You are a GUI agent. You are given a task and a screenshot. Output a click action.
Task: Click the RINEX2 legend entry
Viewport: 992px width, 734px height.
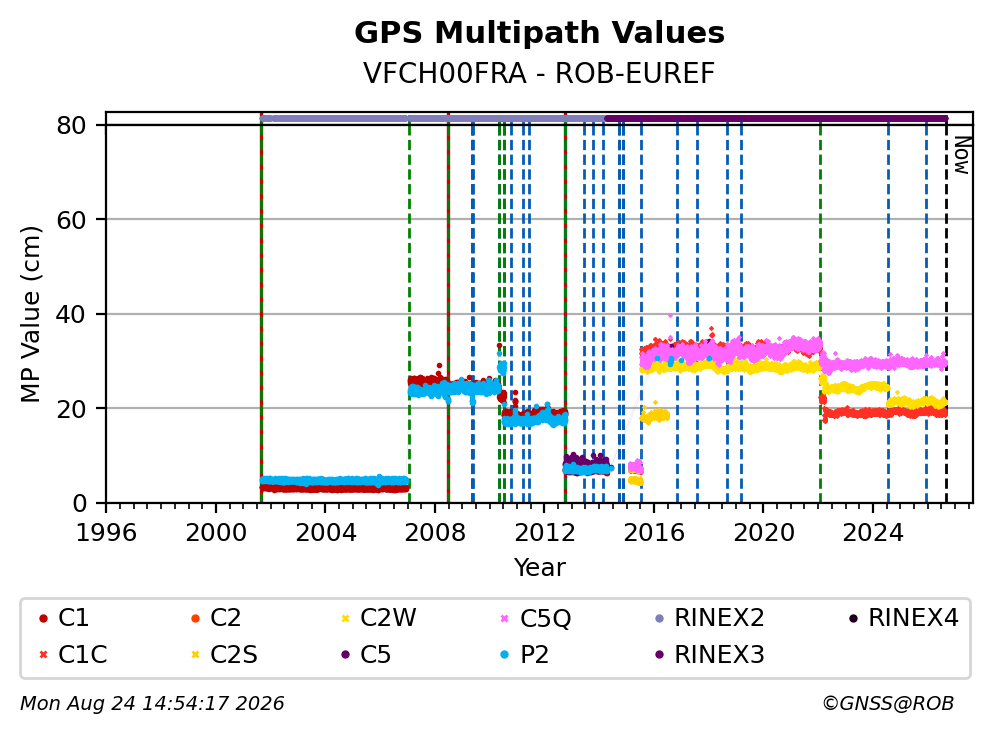click(x=709, y=618)
